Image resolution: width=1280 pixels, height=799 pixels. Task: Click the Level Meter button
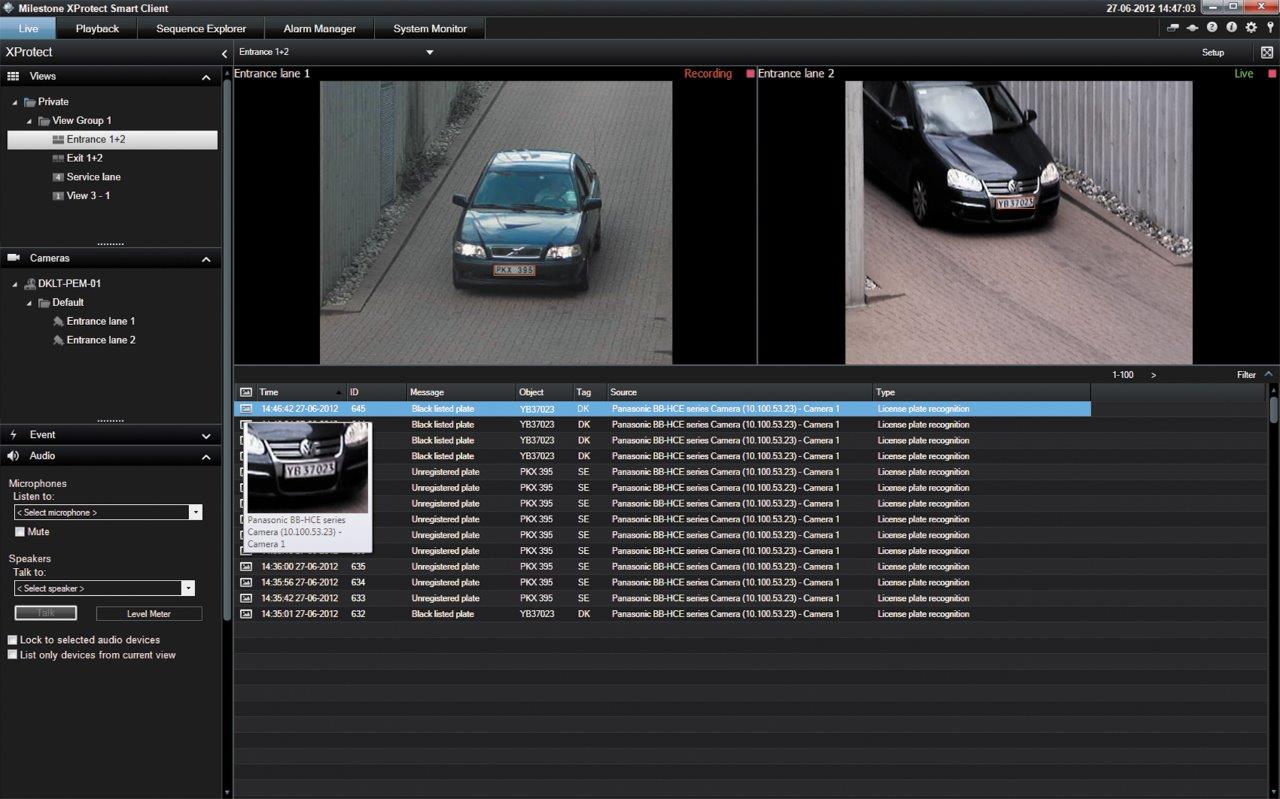click(149, 613)
